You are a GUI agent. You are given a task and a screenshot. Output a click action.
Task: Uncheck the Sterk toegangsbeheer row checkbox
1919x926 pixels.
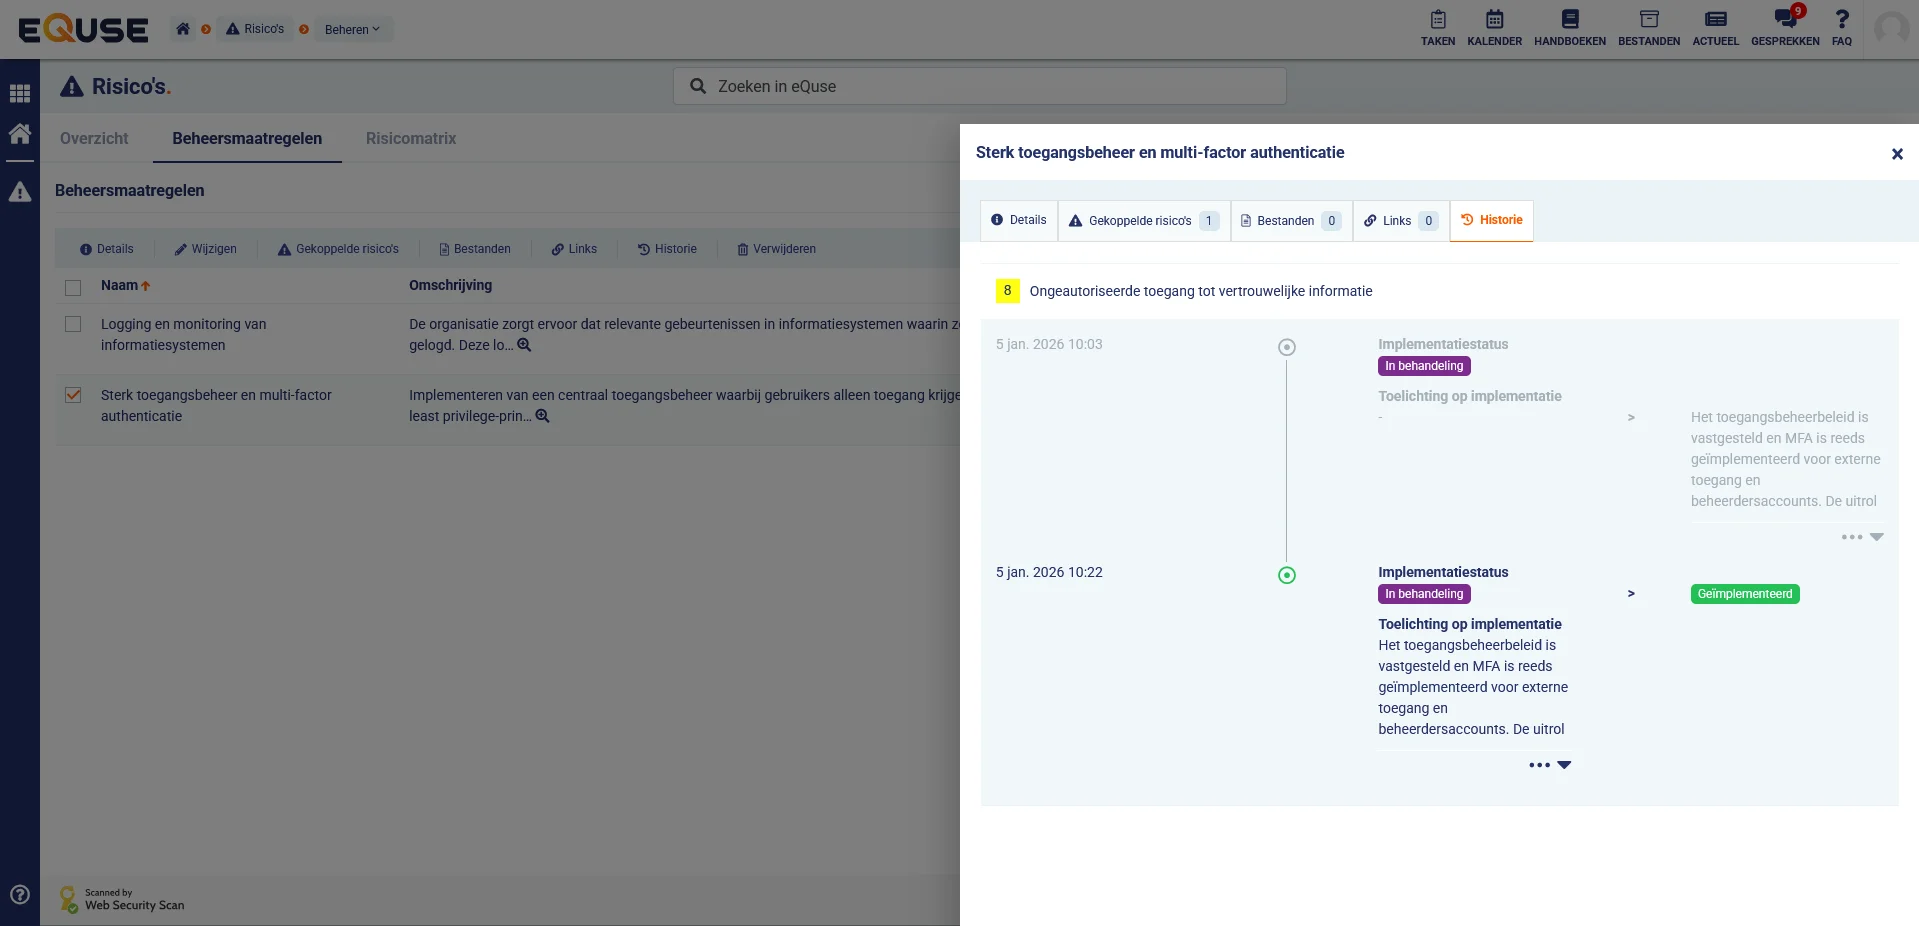[73, 395]
